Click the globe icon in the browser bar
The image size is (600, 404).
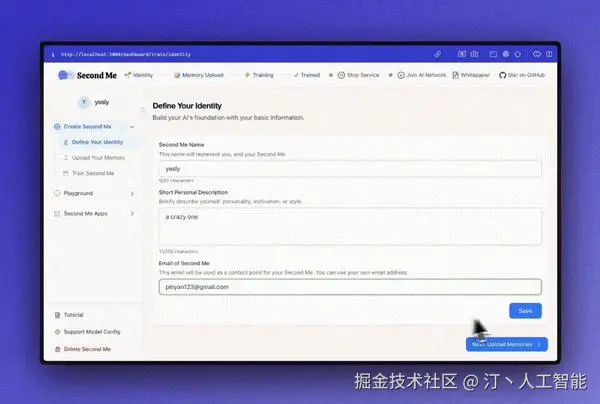click(506, 54)
